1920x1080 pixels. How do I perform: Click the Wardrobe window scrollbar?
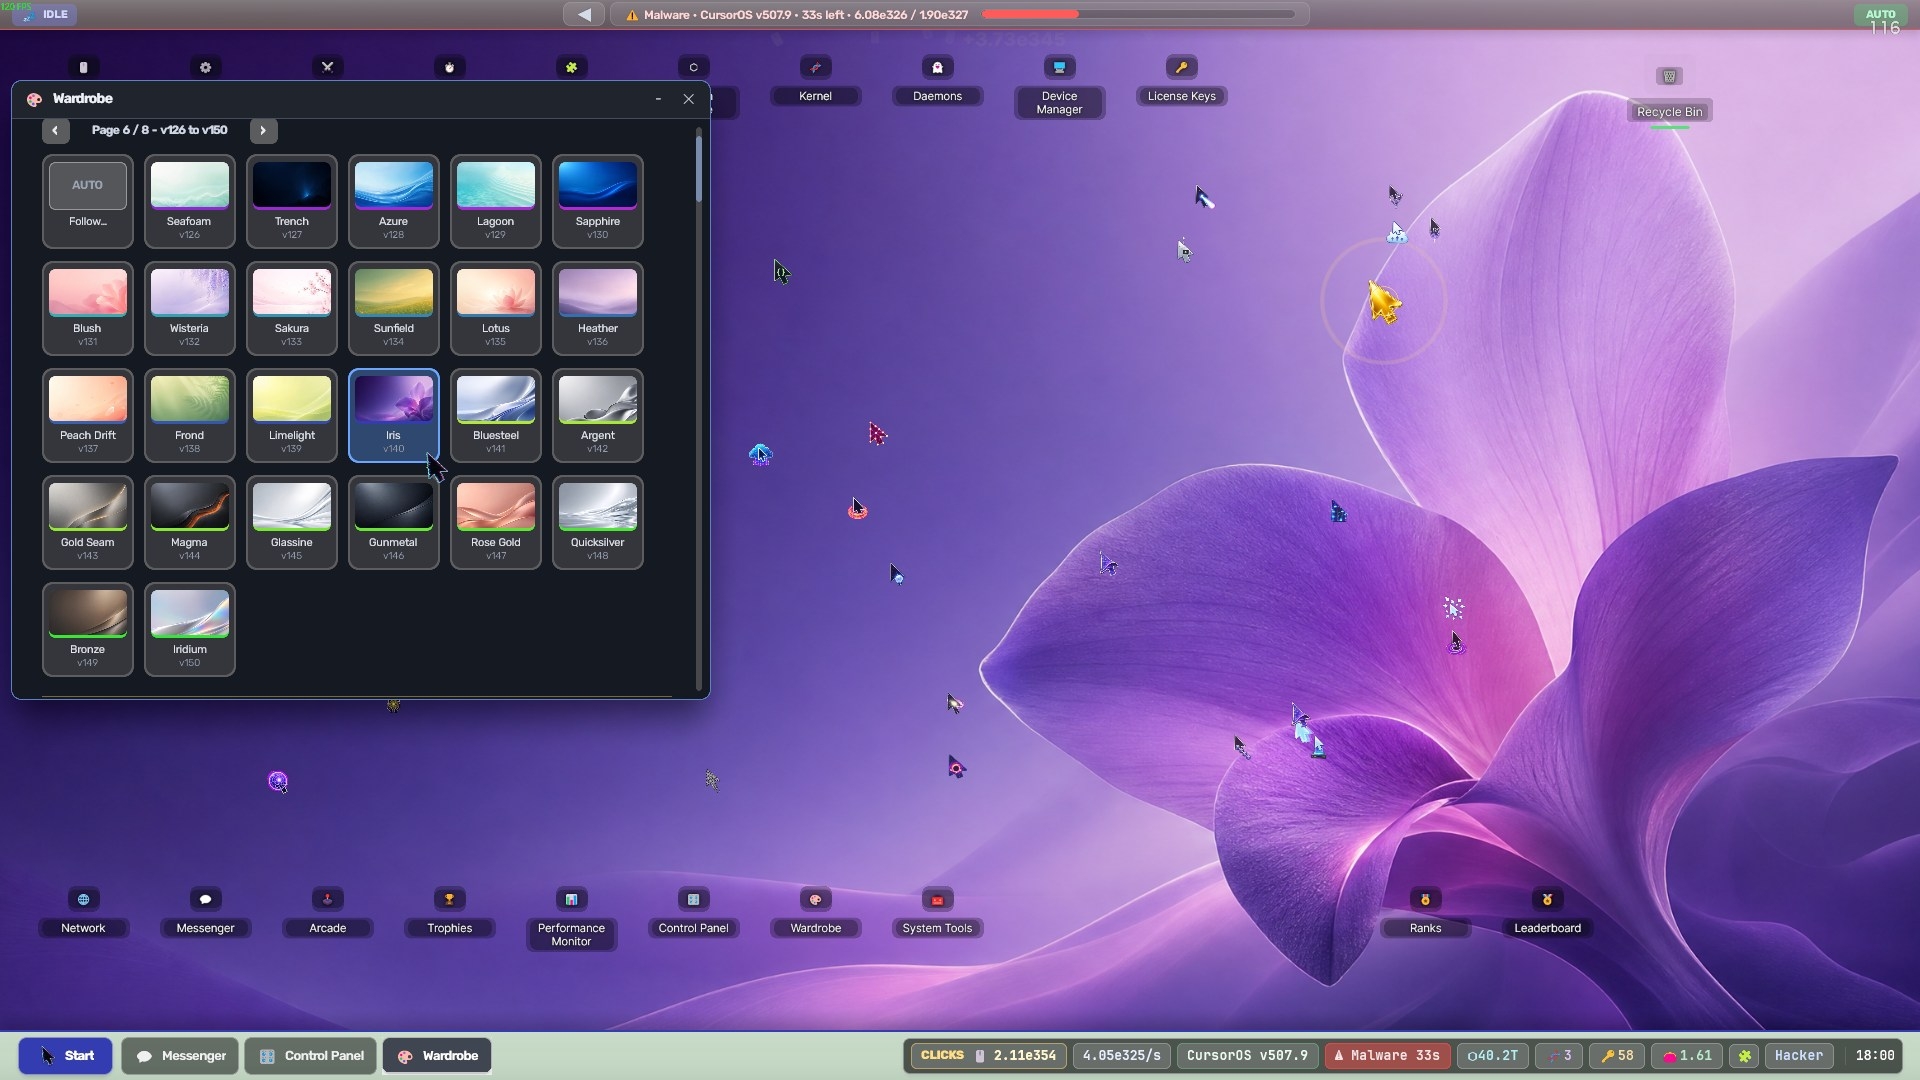(698, 167)
